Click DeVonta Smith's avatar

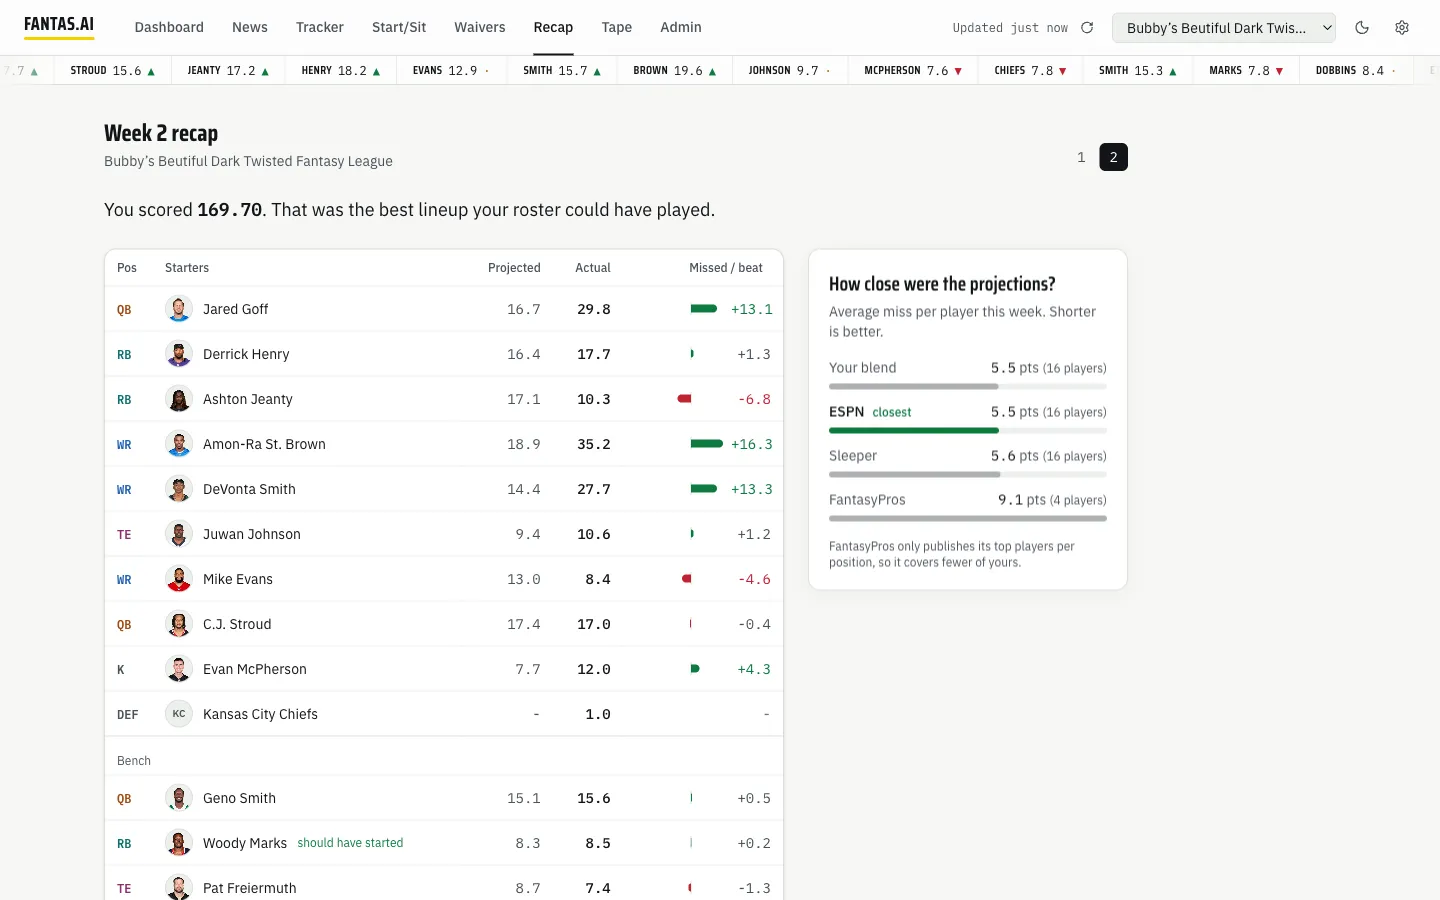pos(179,489)
